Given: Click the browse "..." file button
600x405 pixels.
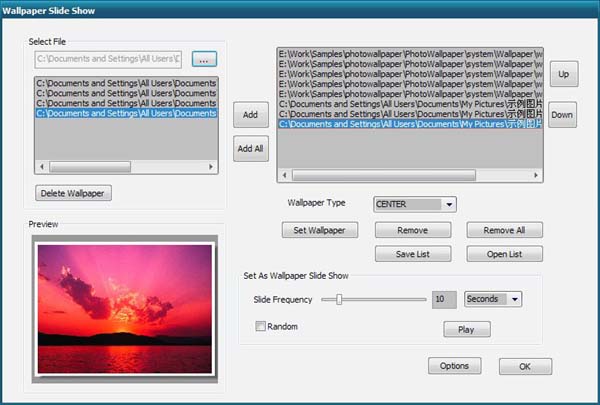Looking at the screenshot, I should pos(203,60).
